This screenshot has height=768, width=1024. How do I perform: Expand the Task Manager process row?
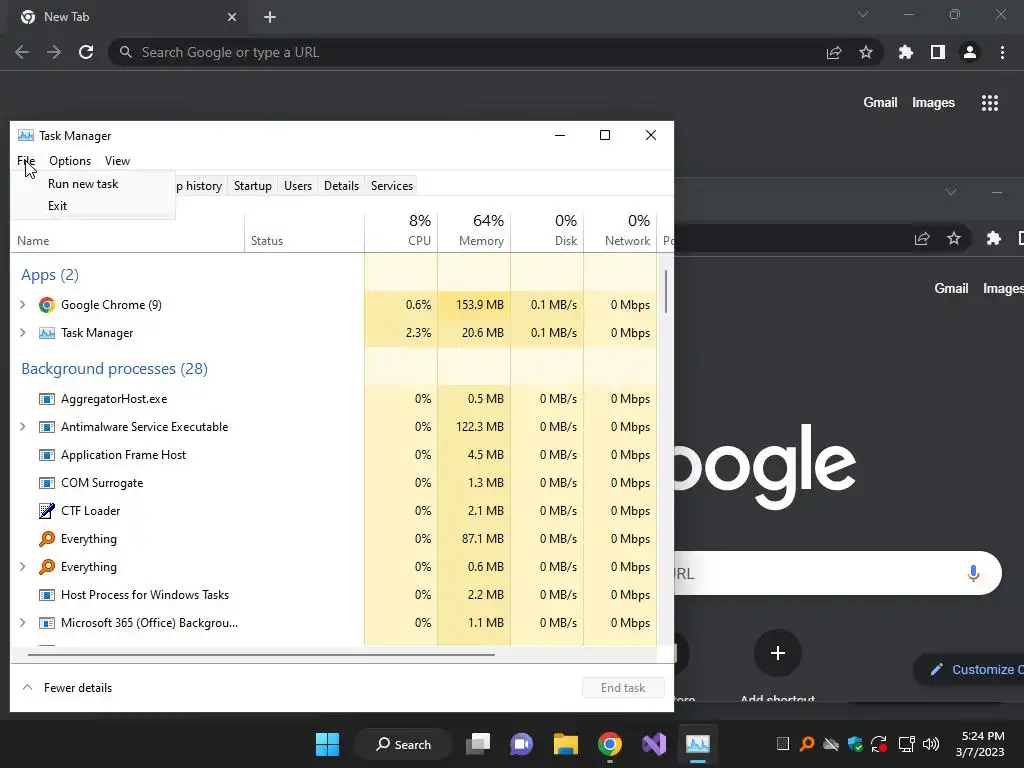(23, 333)
